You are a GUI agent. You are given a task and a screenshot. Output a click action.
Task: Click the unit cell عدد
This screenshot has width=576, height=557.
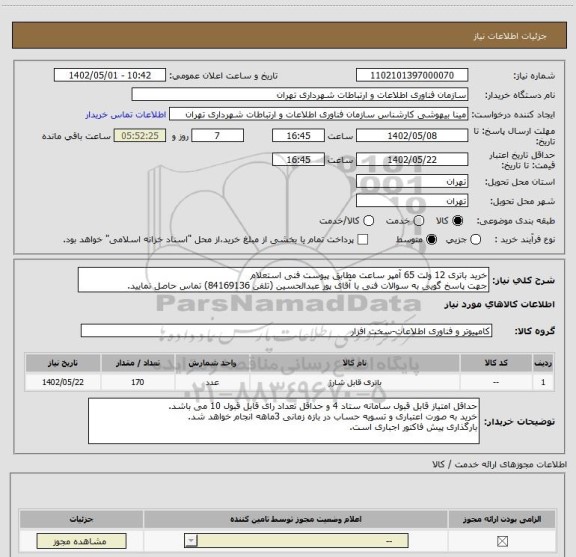(x=212, y=382)
